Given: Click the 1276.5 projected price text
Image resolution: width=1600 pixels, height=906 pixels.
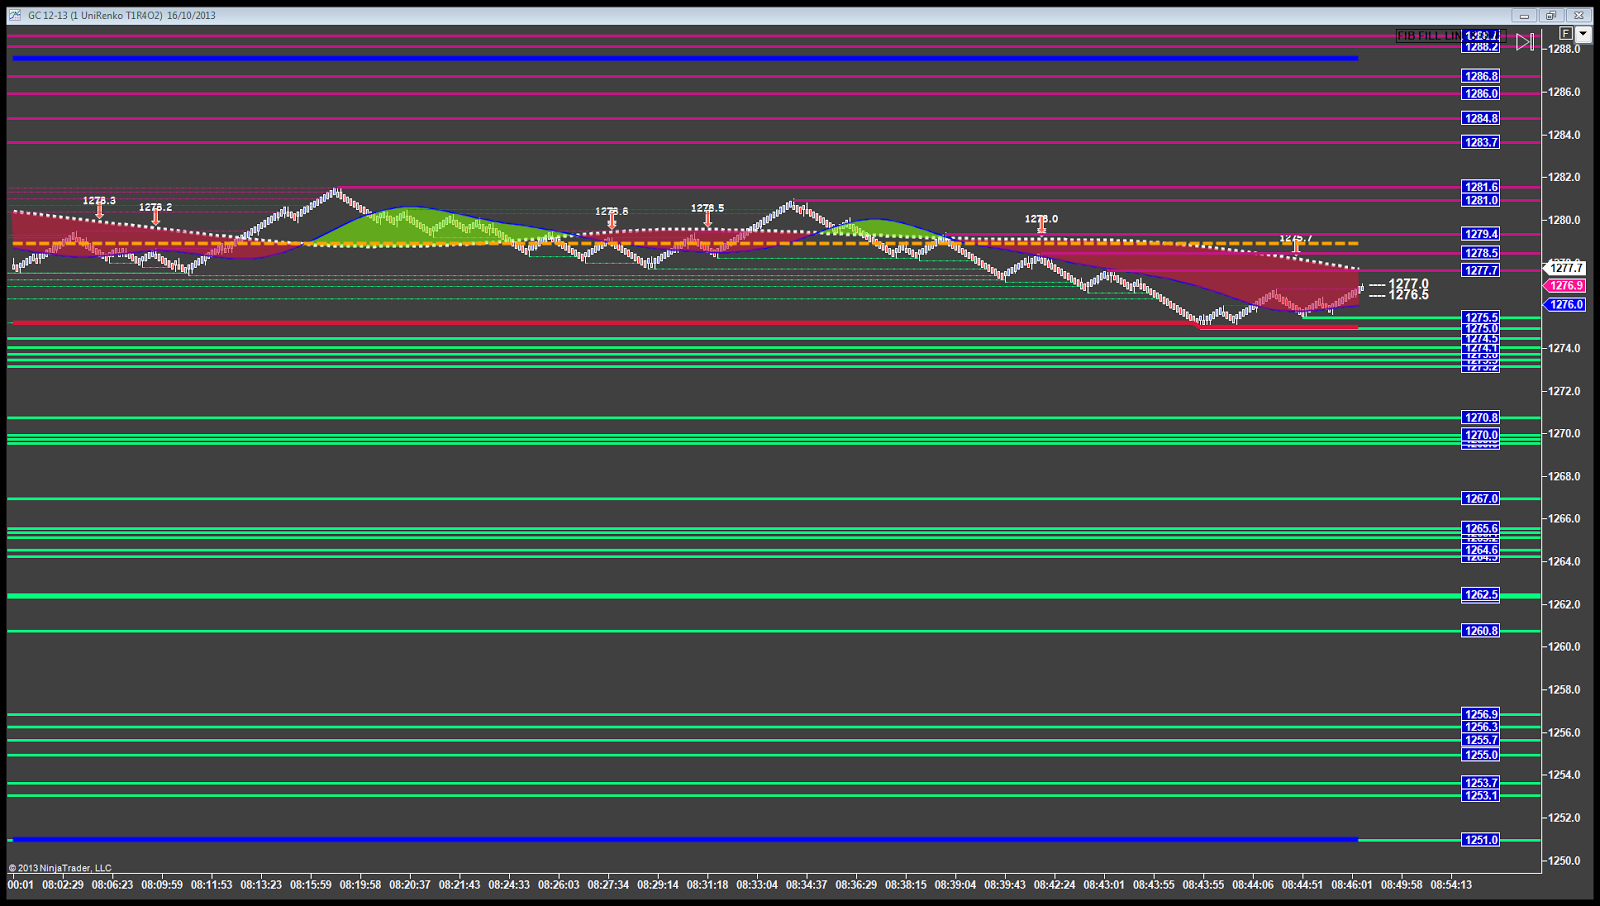Looking at the screenshot, I should pyautogui.click(x=1408, y=295).
